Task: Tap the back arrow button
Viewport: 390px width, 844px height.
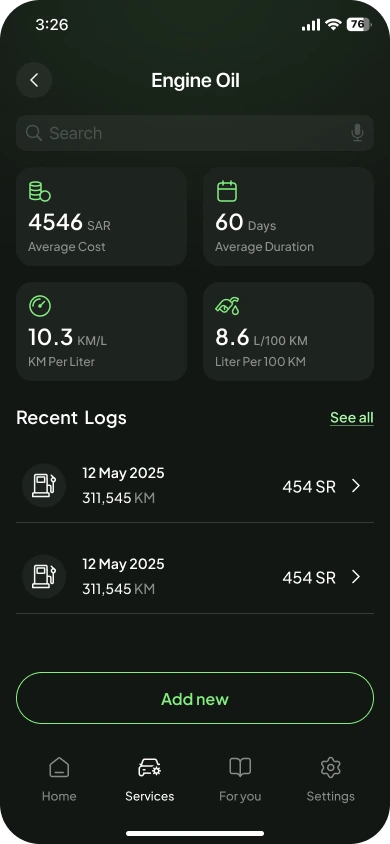Action: [x=34, y=80]
